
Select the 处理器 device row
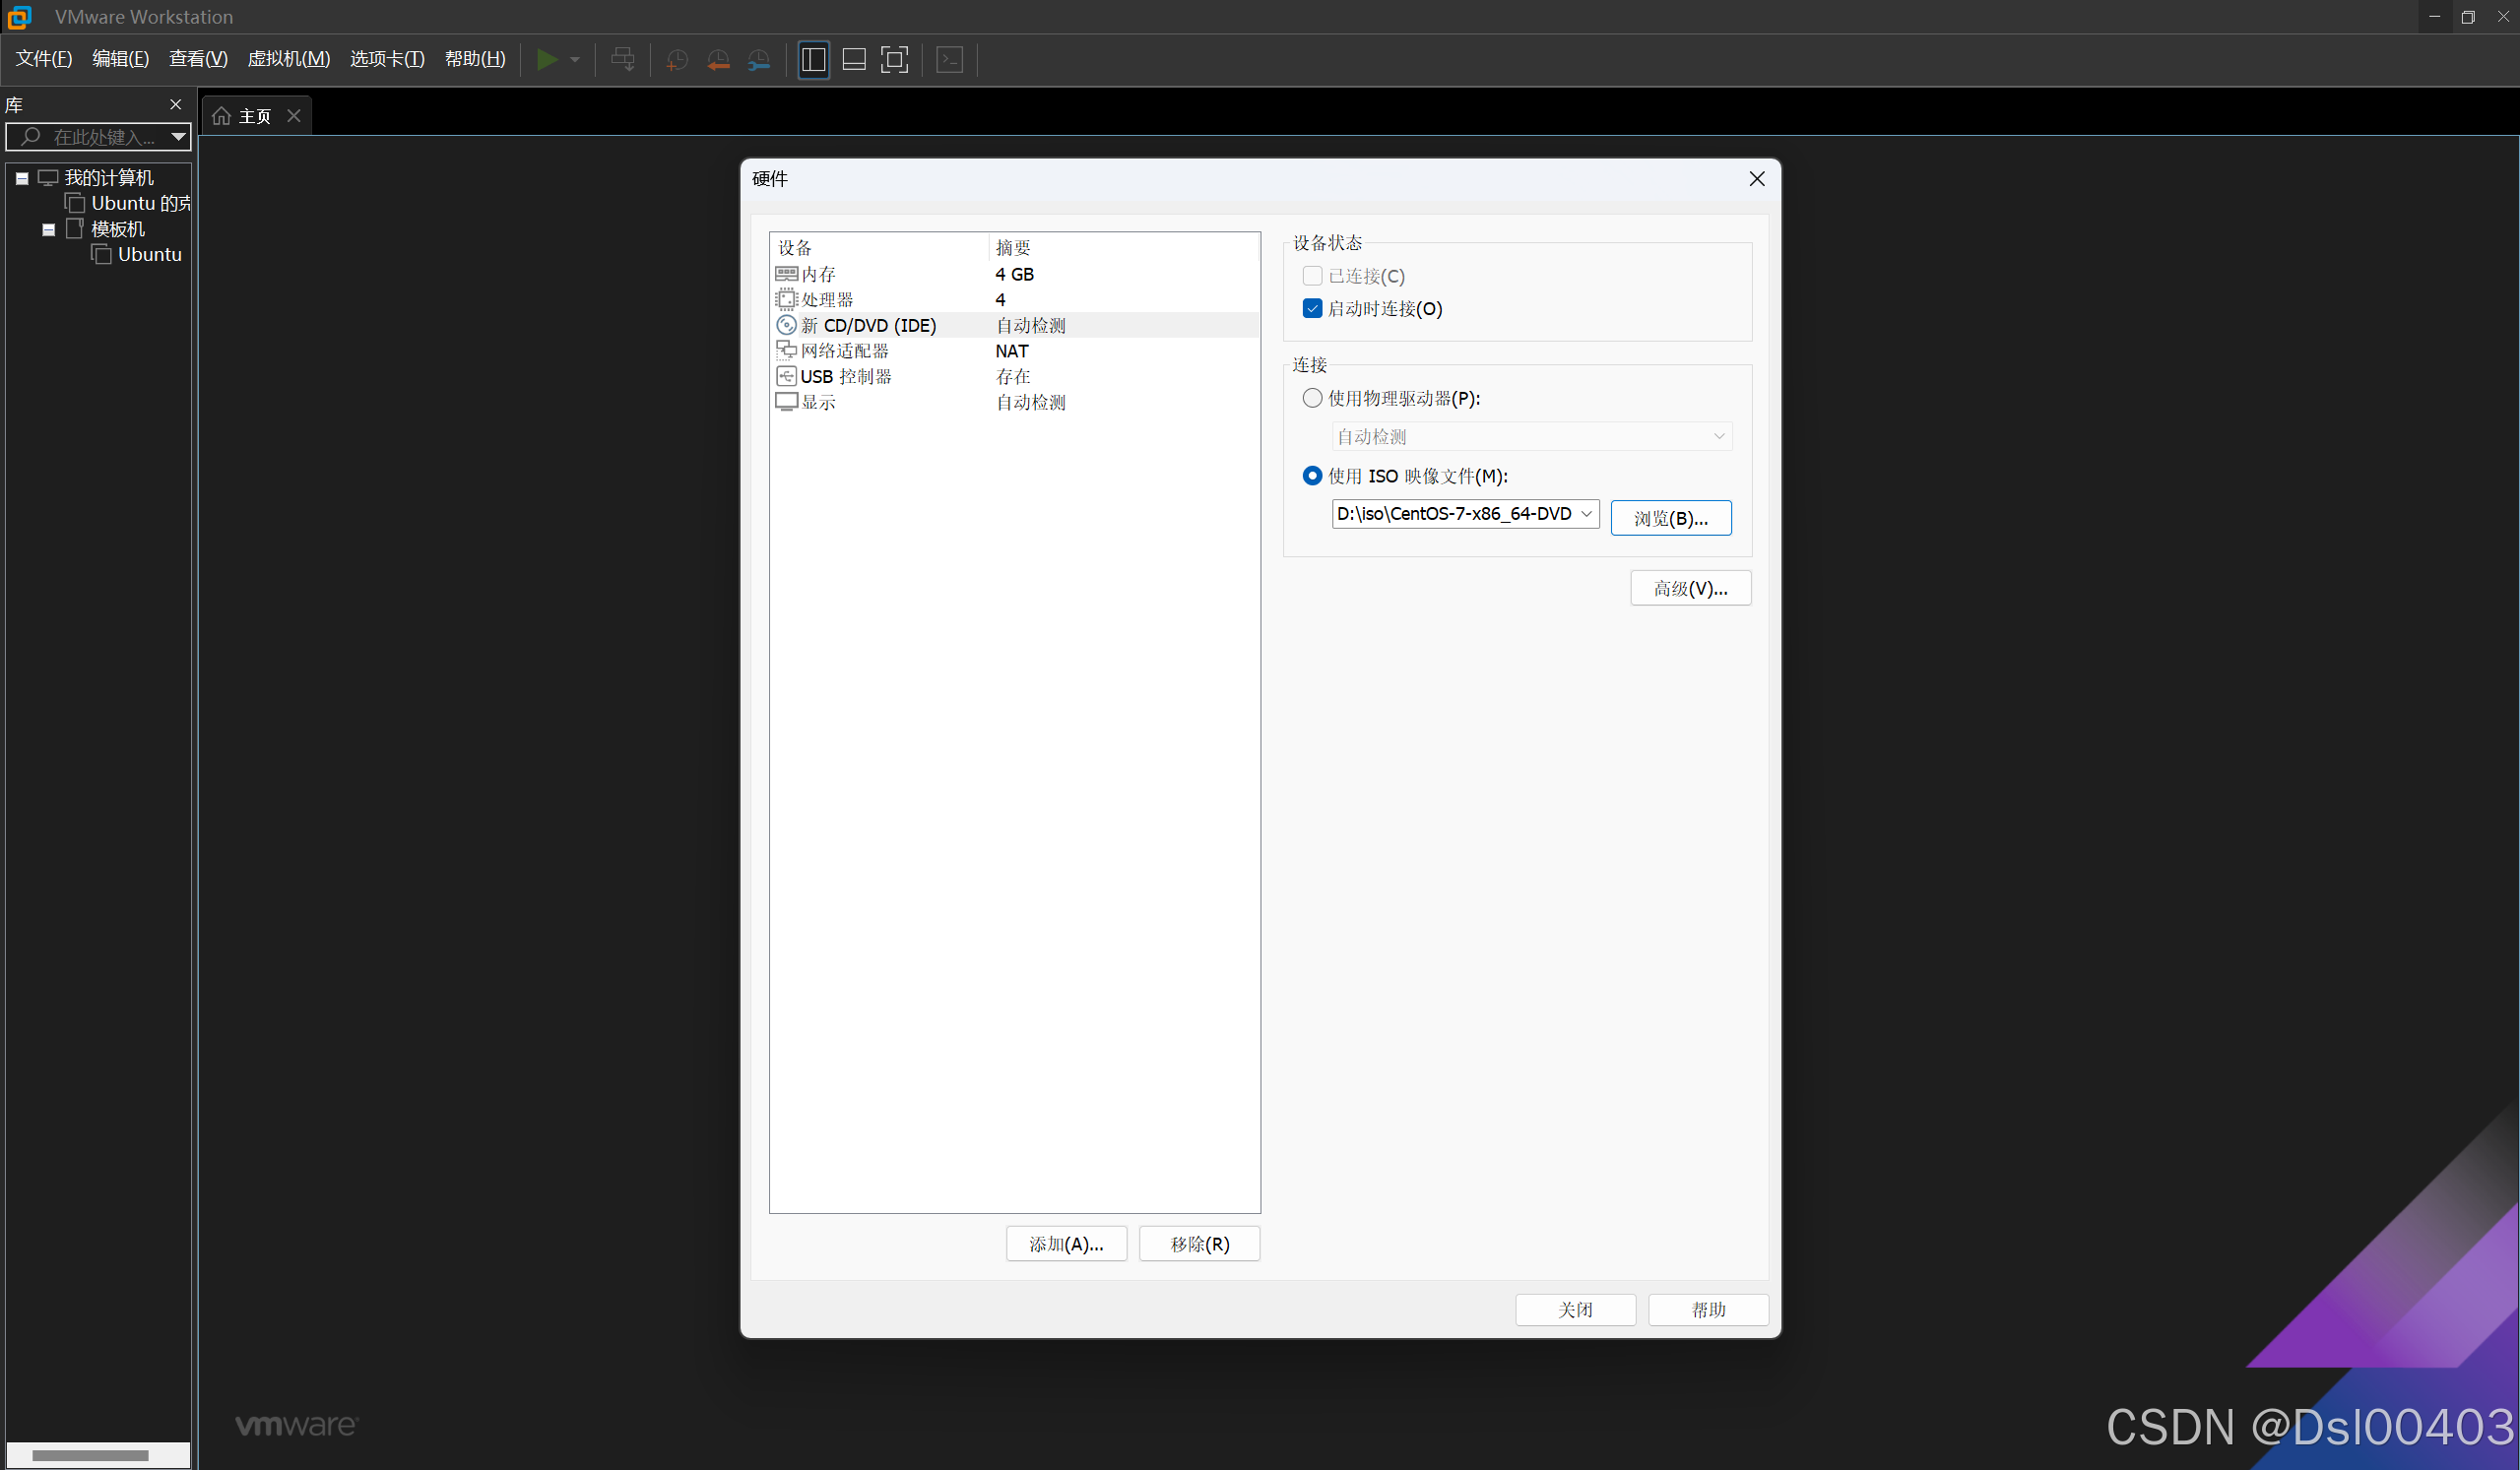point(1015,299)
